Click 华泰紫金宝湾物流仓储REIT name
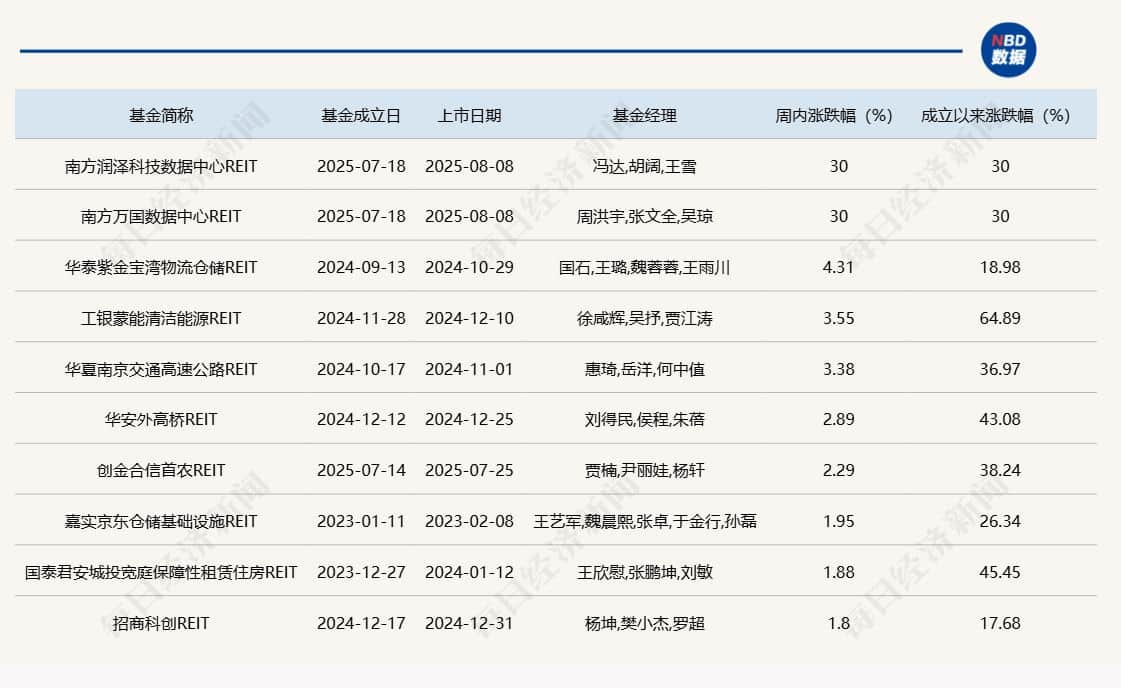Viewport: 1121px width, 688px height. pyautogui.click(x=160, y=267)
